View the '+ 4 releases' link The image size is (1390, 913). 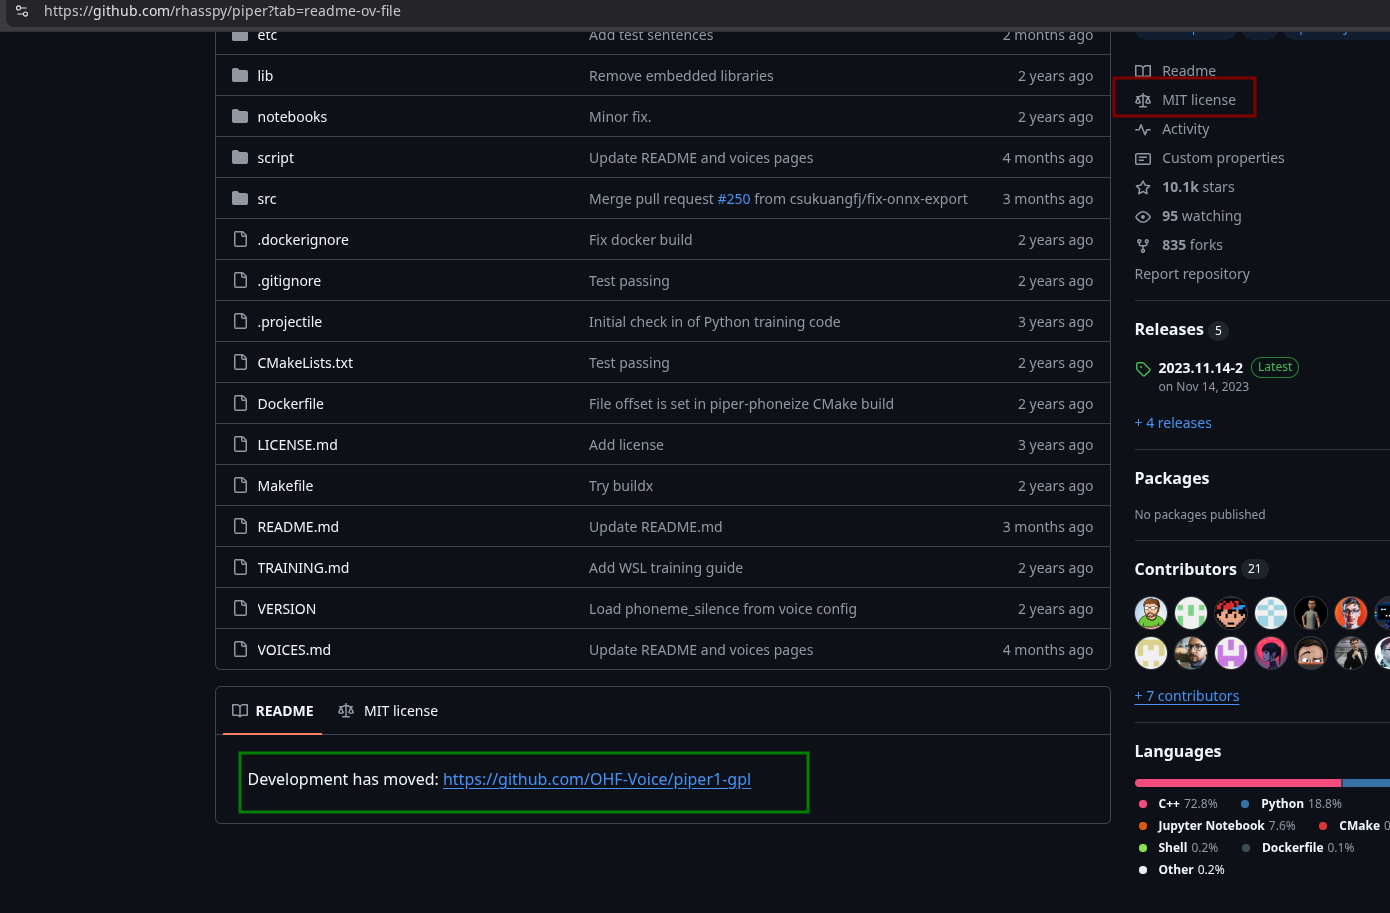pos(1173,423)
